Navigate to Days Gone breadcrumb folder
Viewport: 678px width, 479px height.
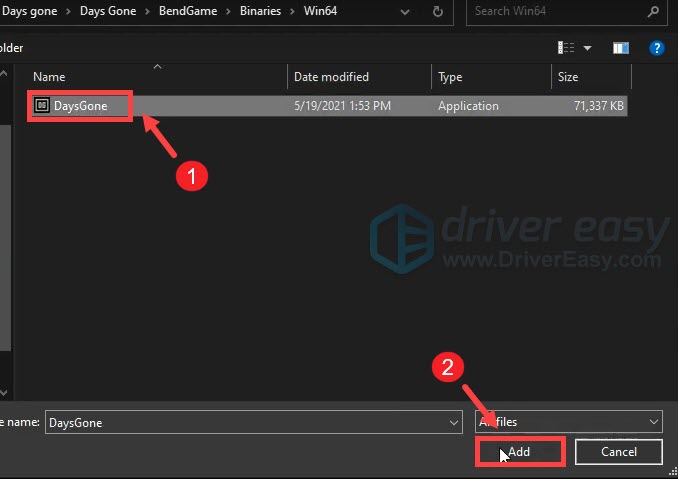(x=108, y=11)
